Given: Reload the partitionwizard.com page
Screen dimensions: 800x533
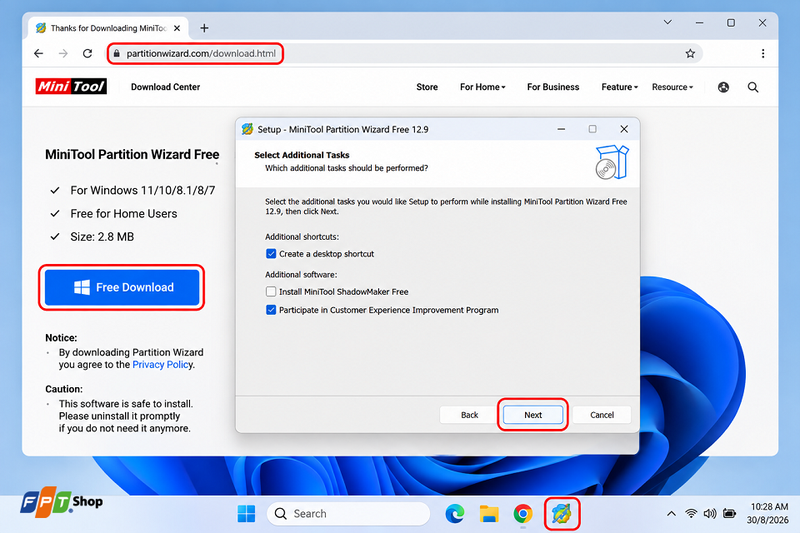Looking at the screenshot, I should (x=88, y=54).
